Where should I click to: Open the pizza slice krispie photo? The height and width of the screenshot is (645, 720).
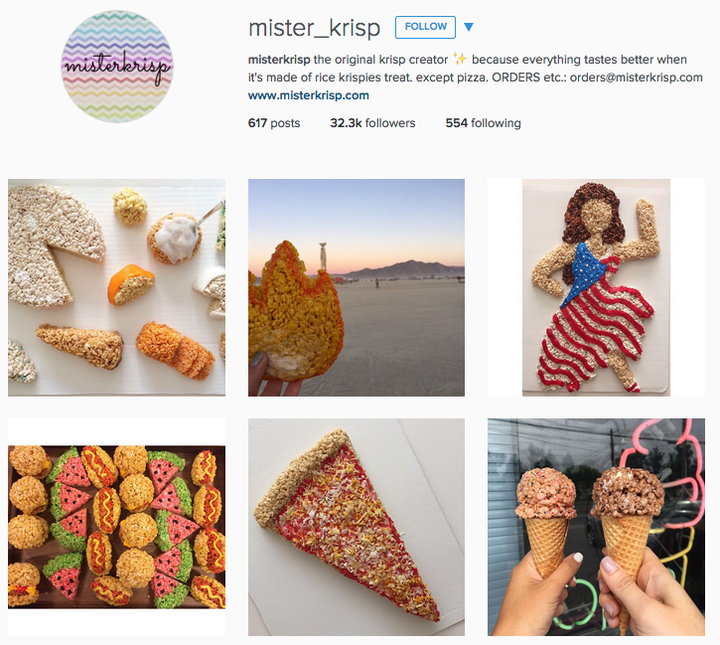[x=356, y=527]
